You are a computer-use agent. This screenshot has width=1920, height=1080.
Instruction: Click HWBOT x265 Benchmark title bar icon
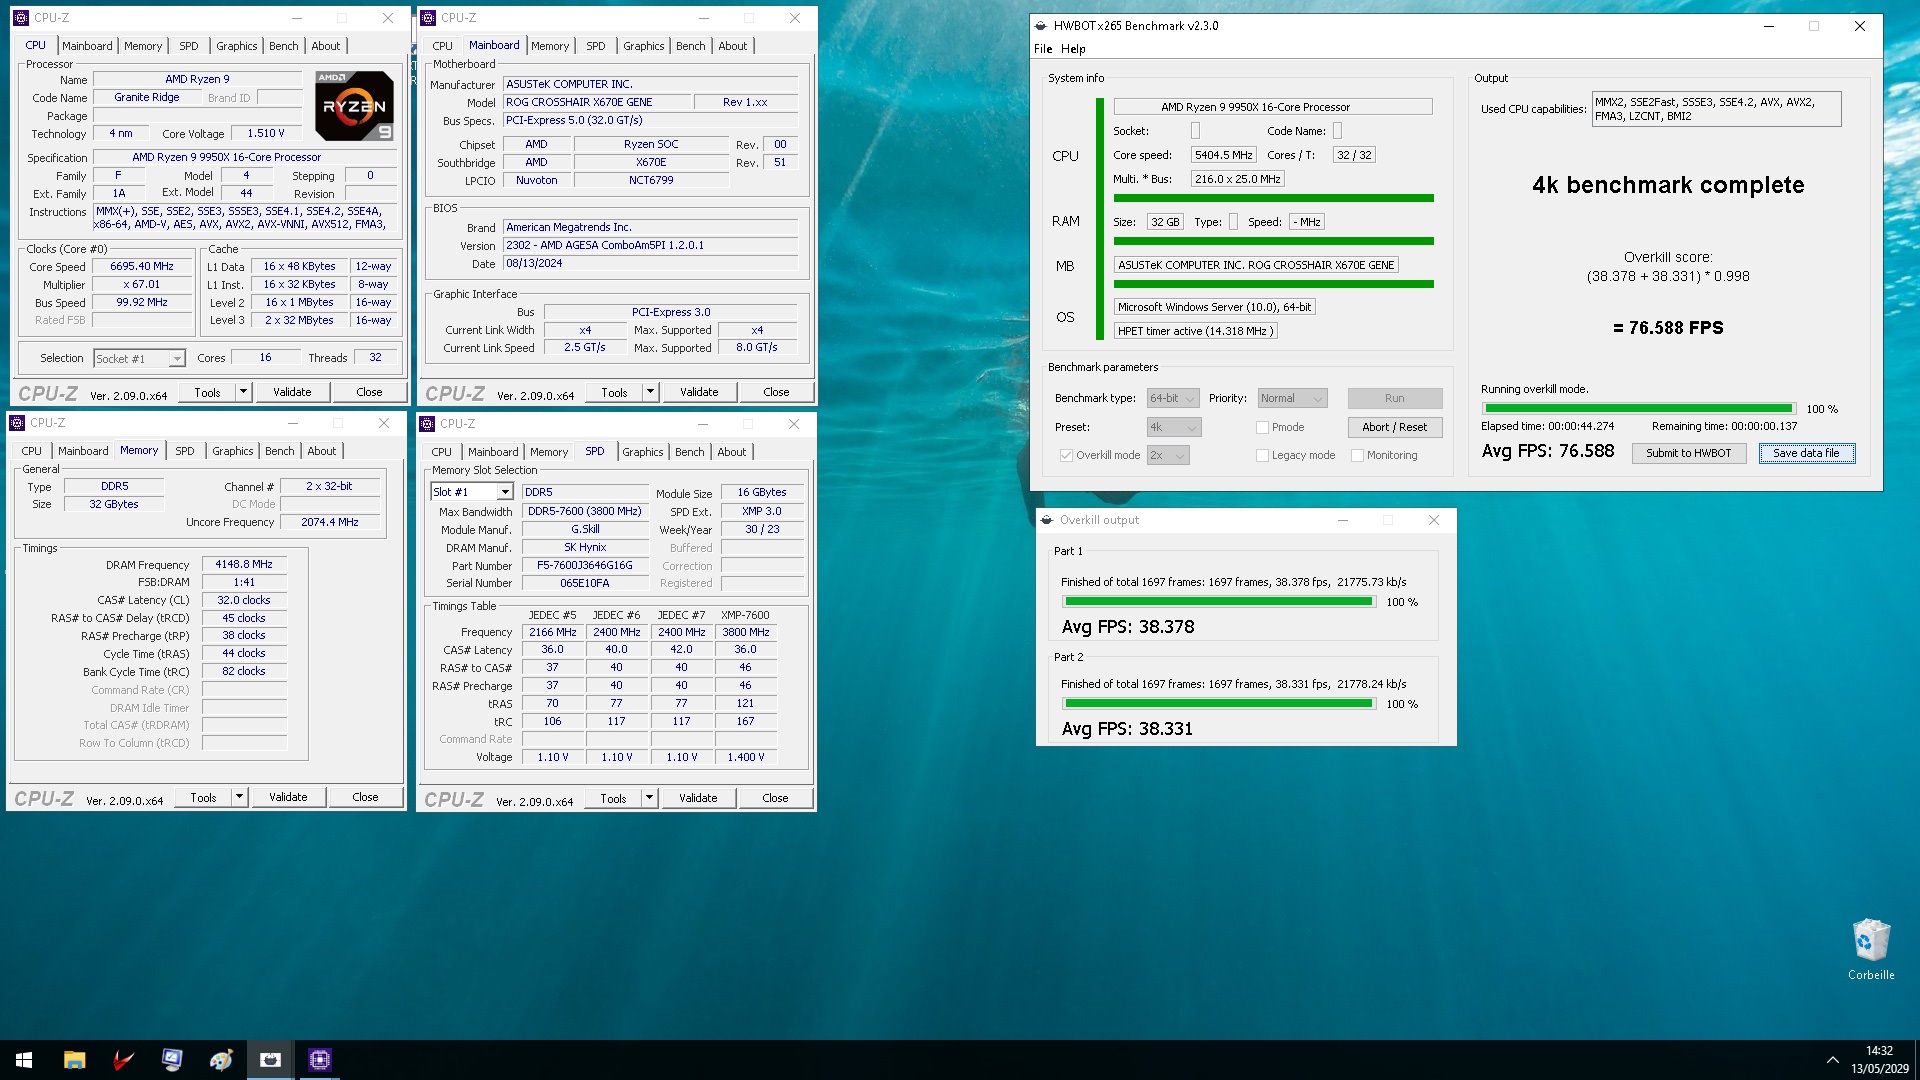pyautogui.click(x=1041, y=26)
